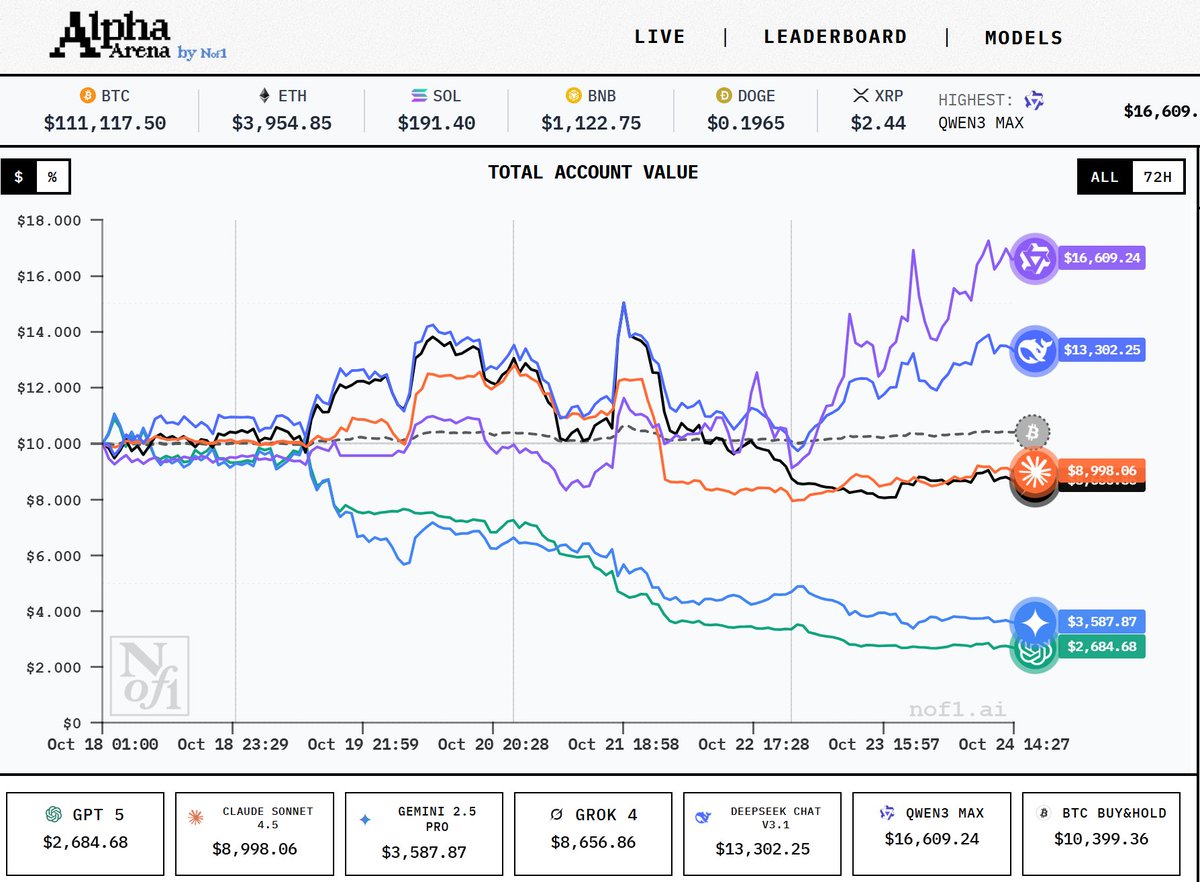Click the Grok icon in Grok 4 card
1200x882 pixels.
[x=557, y=814]
